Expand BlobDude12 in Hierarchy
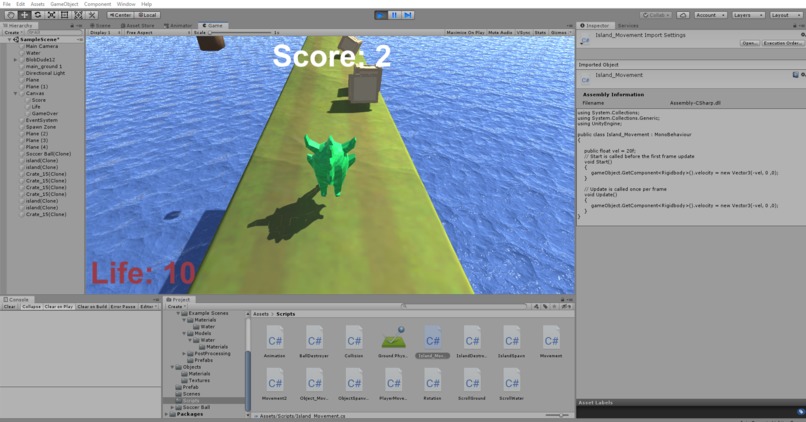 [15, 60]
